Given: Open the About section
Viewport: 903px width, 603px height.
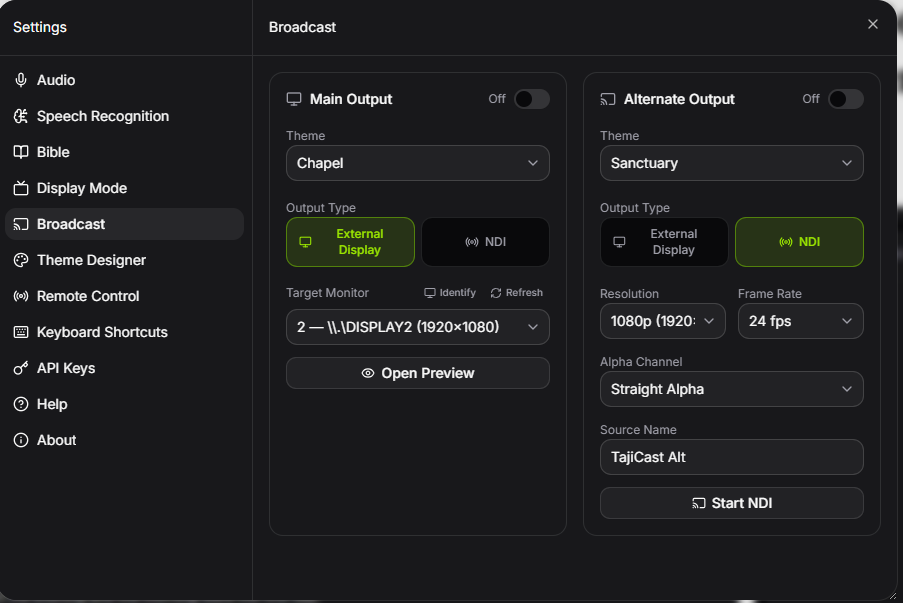Looking at the screenshot, I should point(124,440).
